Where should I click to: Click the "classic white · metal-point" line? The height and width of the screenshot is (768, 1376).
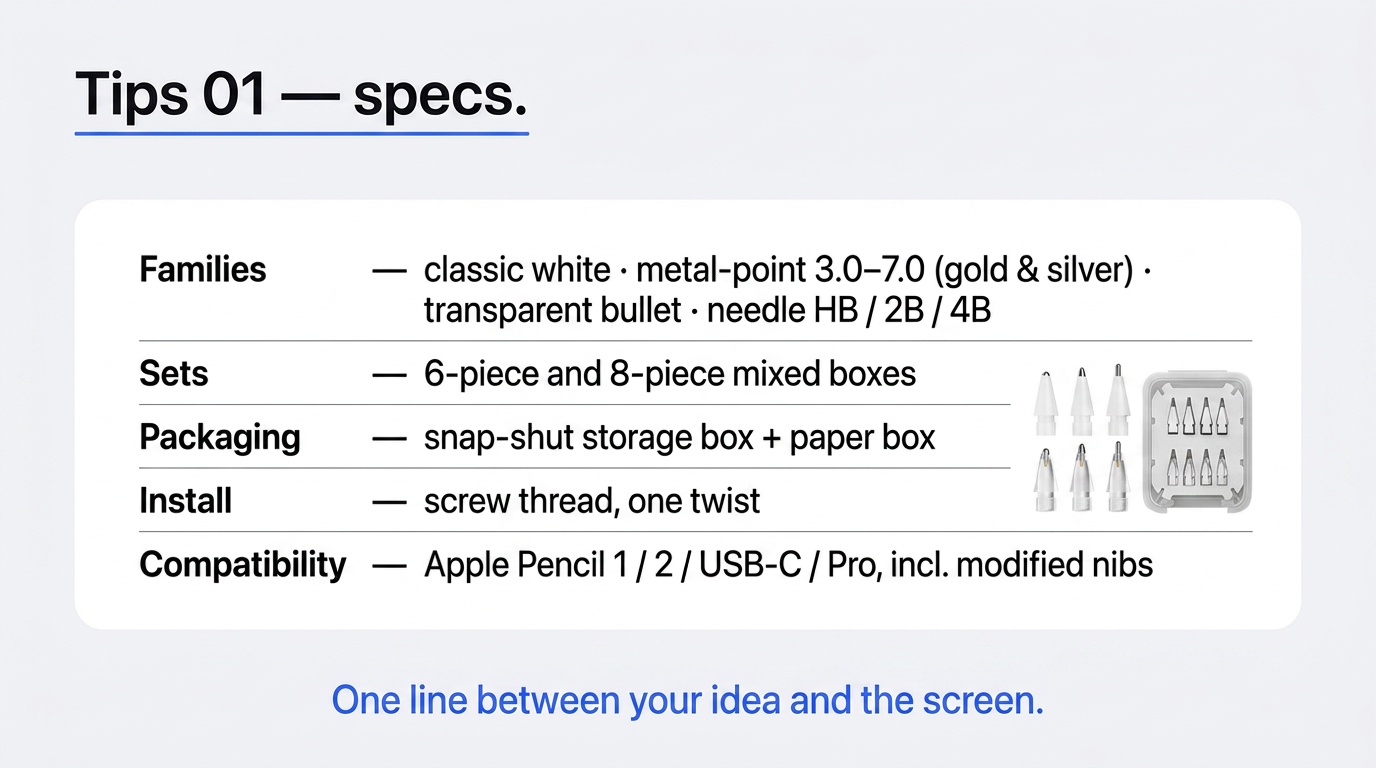click(788, 270)
